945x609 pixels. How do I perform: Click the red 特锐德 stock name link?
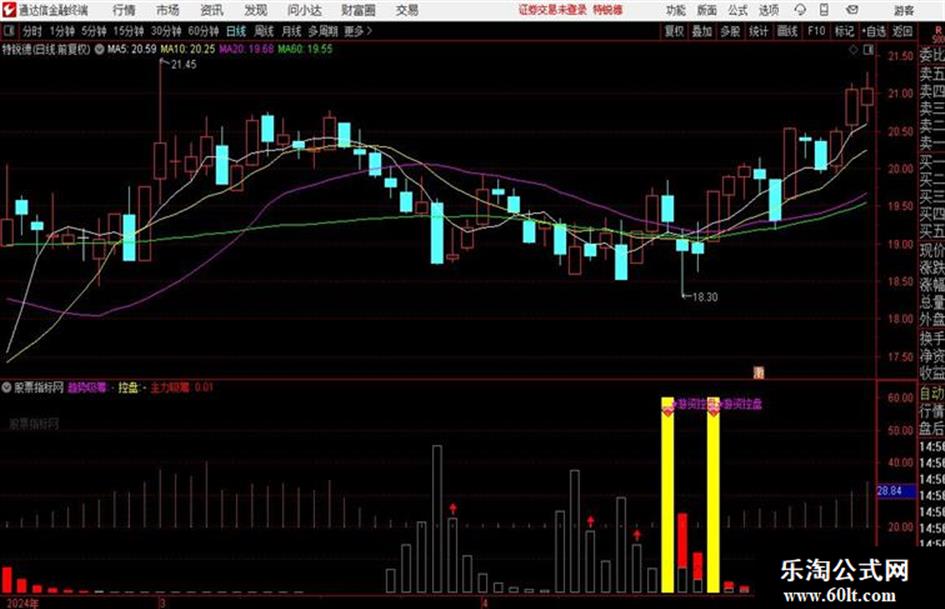click(x=608, y=10)
